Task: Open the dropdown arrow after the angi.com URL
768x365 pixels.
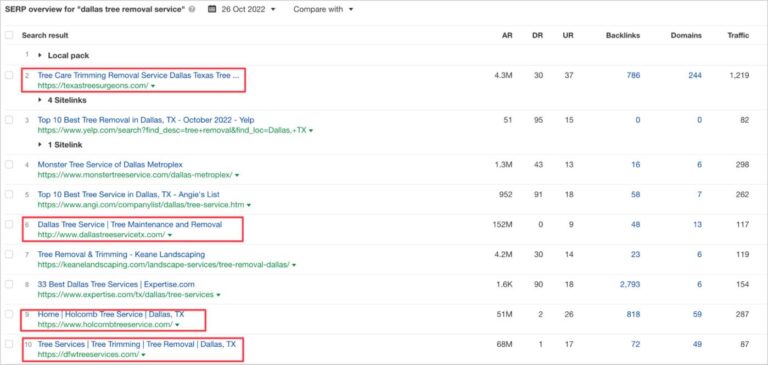Action: pyautogui.click(x=249, y=205)
